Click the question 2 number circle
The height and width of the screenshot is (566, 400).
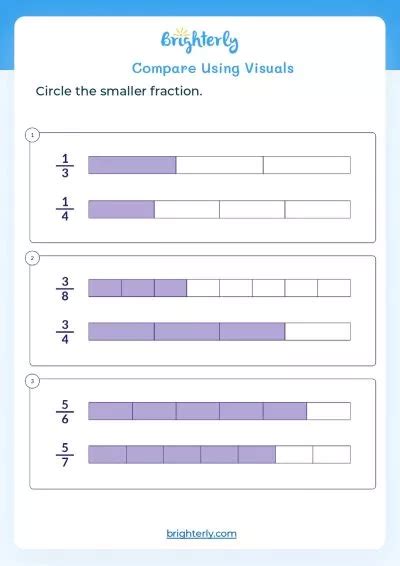[x=32, y=258]
